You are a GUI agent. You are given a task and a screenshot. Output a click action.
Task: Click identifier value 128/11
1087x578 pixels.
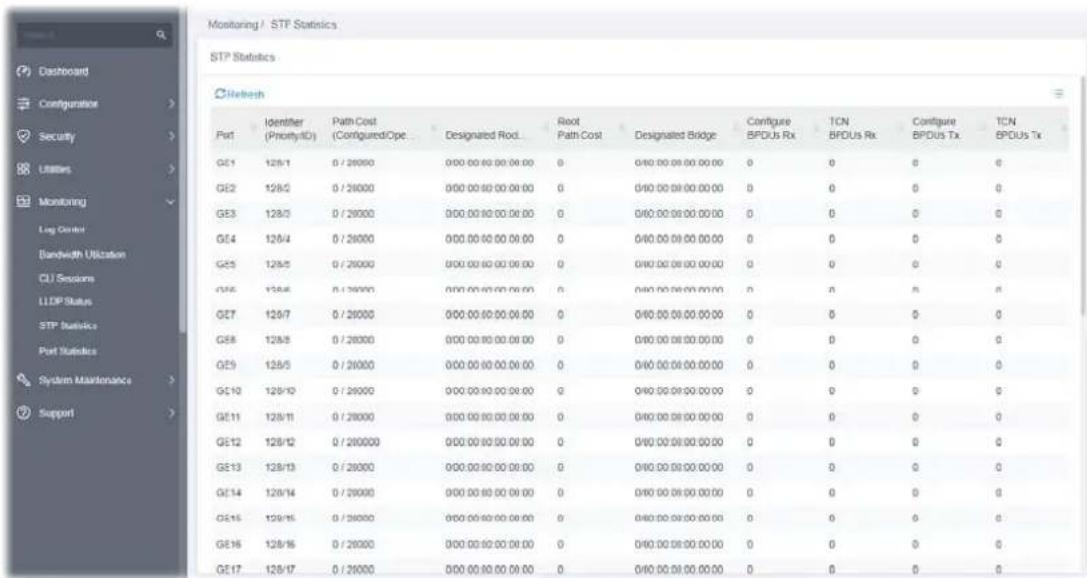(x=279, y=417)
